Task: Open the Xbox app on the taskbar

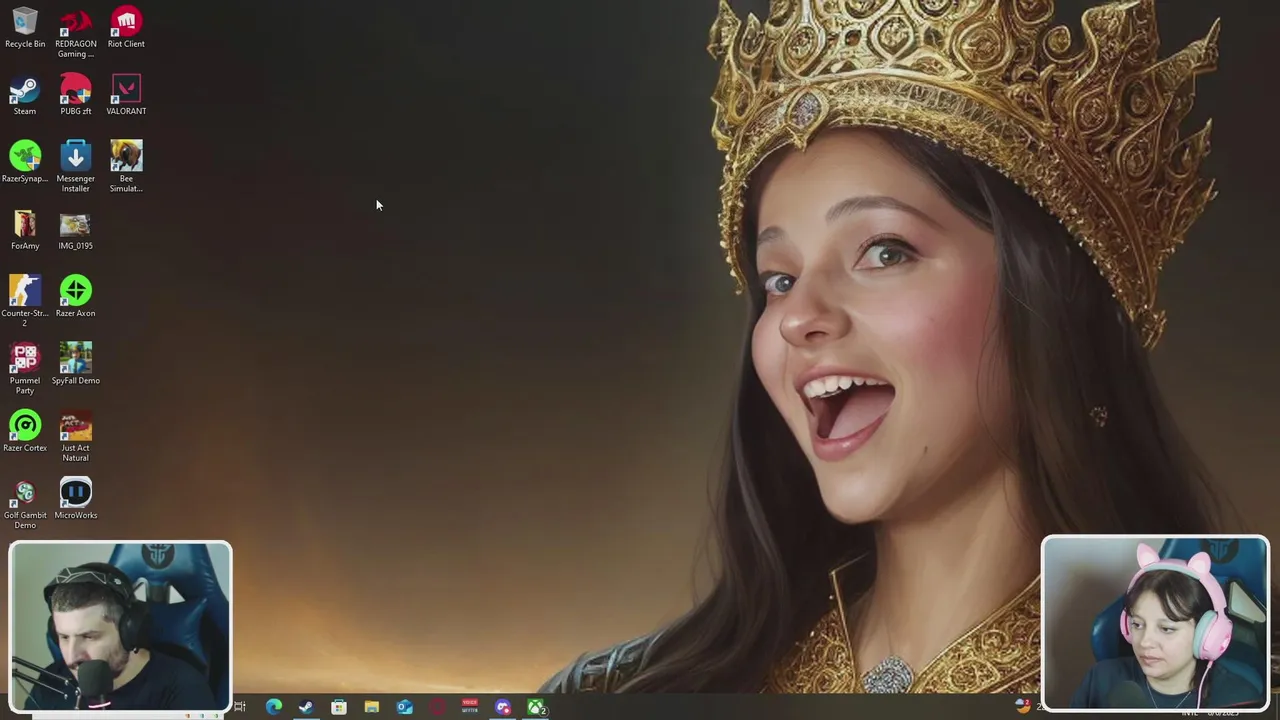Action: (x=536, y=707)
